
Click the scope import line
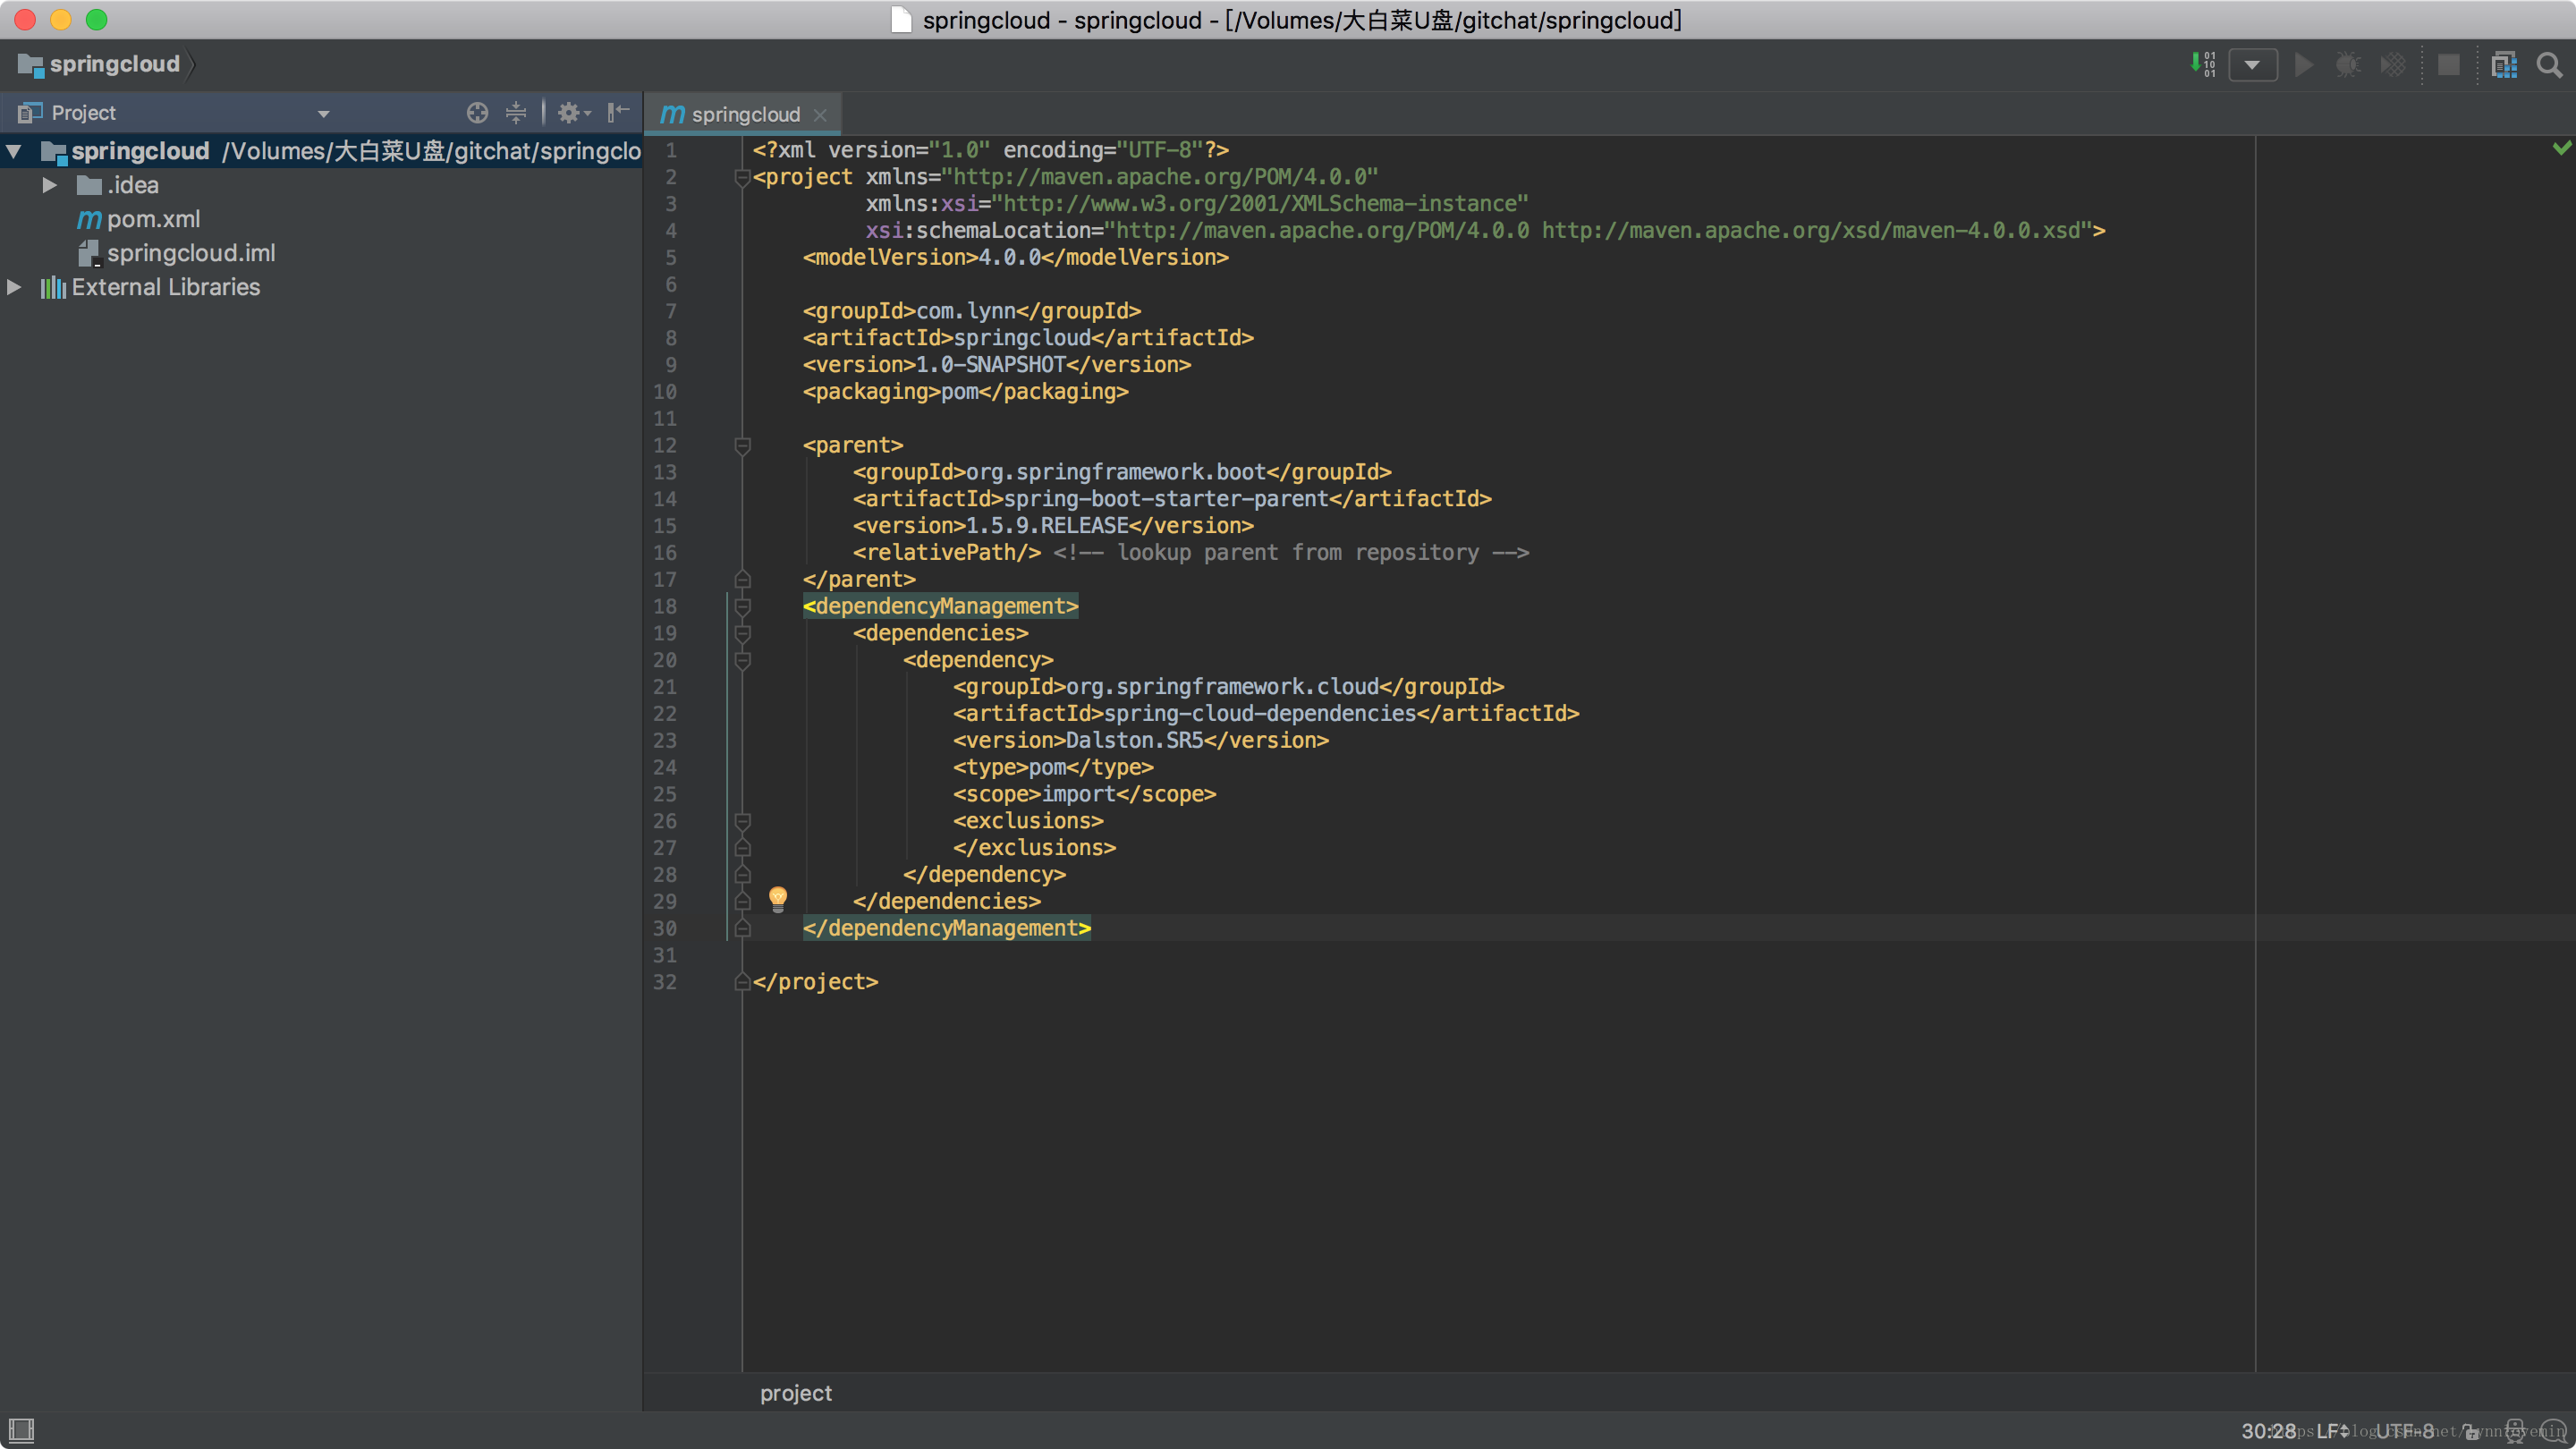[1084, 794]
